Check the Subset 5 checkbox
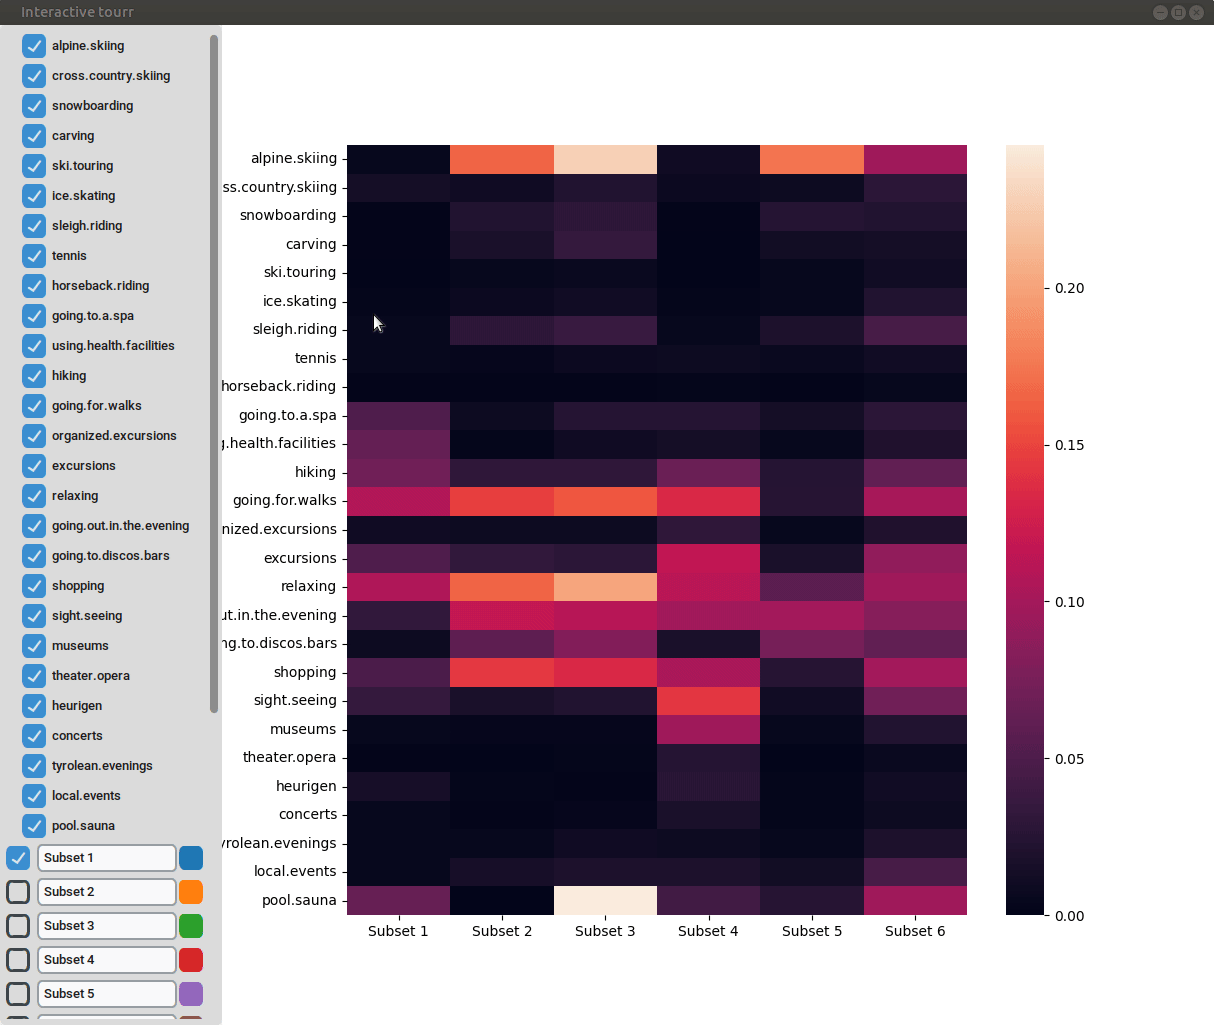Screen dimensions: 1214x1025 pos(18,994)
